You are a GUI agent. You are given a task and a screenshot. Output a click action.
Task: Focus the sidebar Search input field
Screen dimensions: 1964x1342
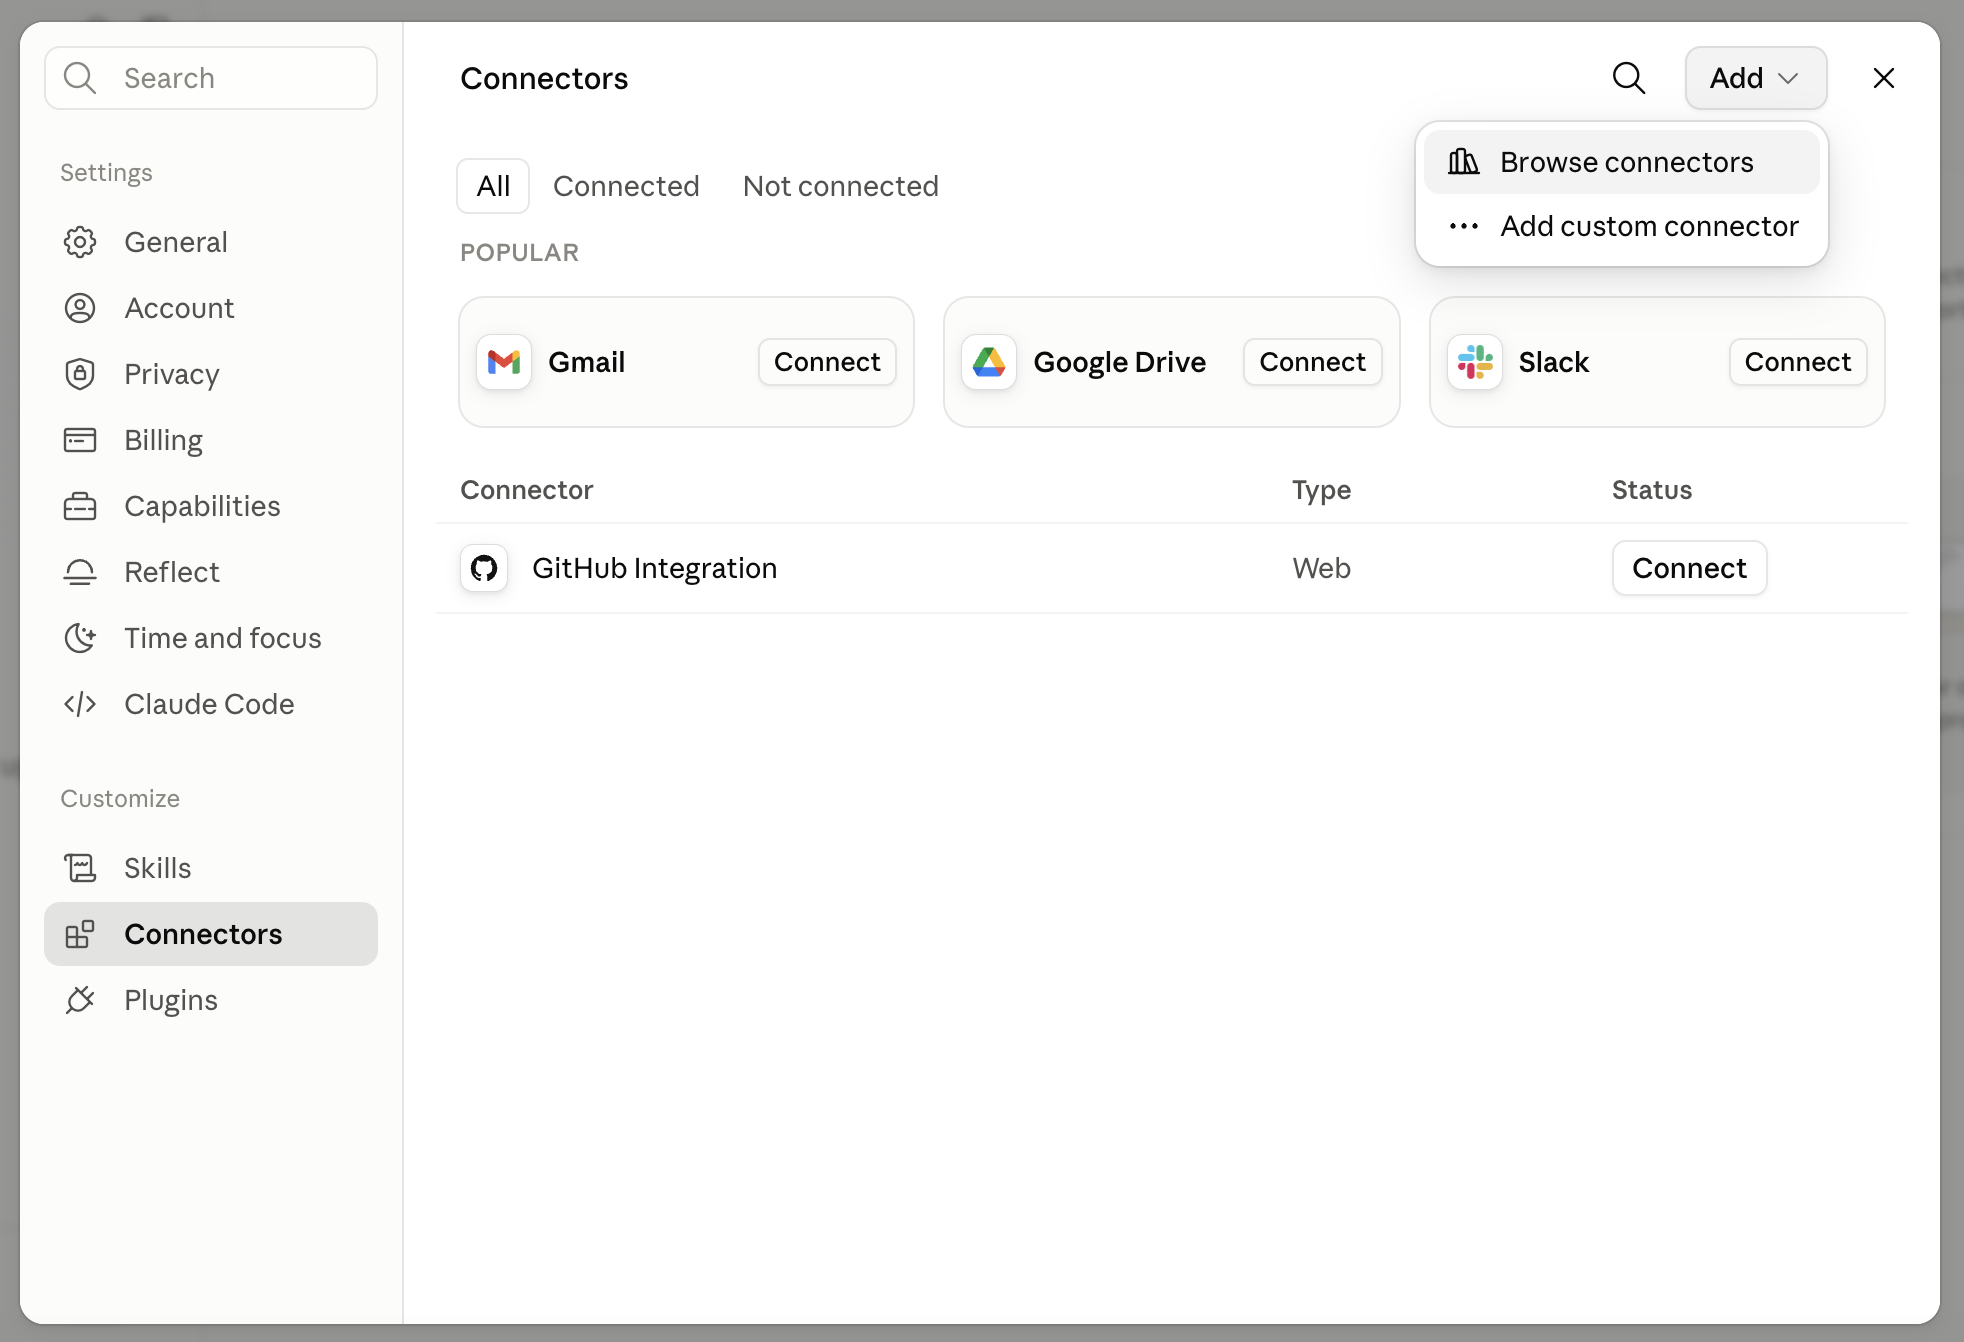(211, 78)
